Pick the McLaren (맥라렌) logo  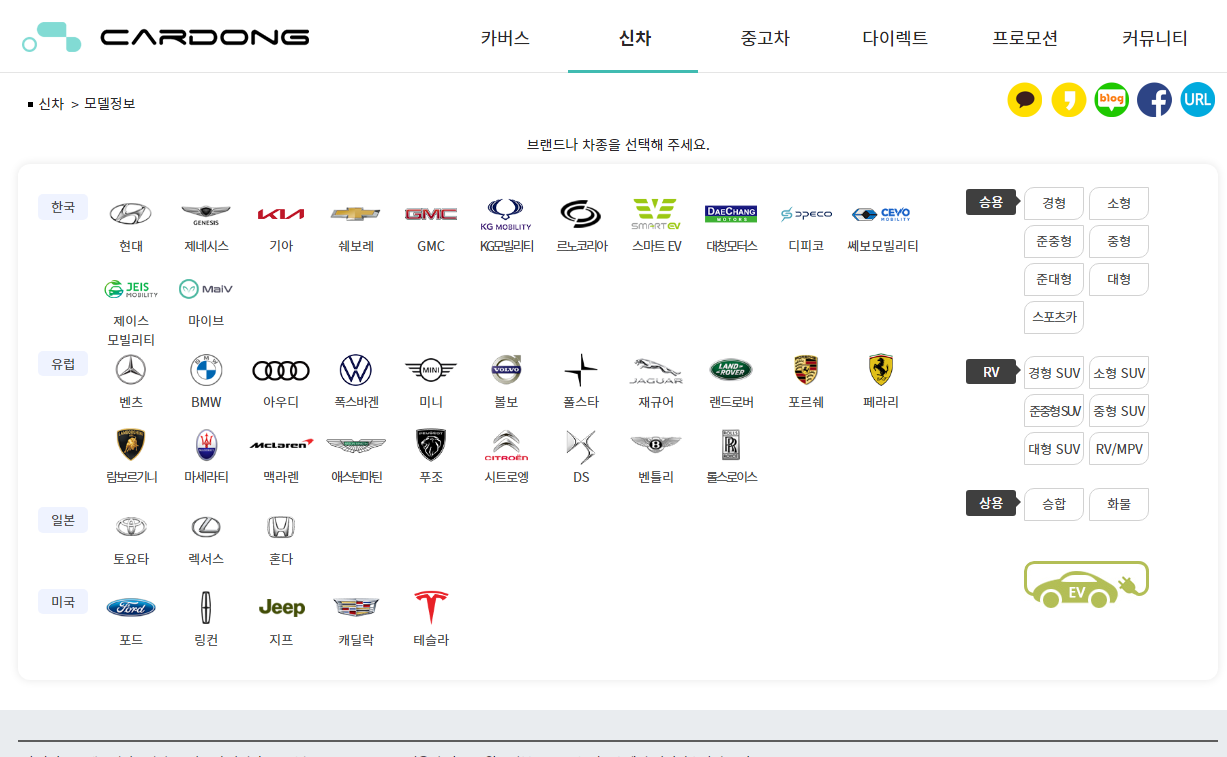281,444
